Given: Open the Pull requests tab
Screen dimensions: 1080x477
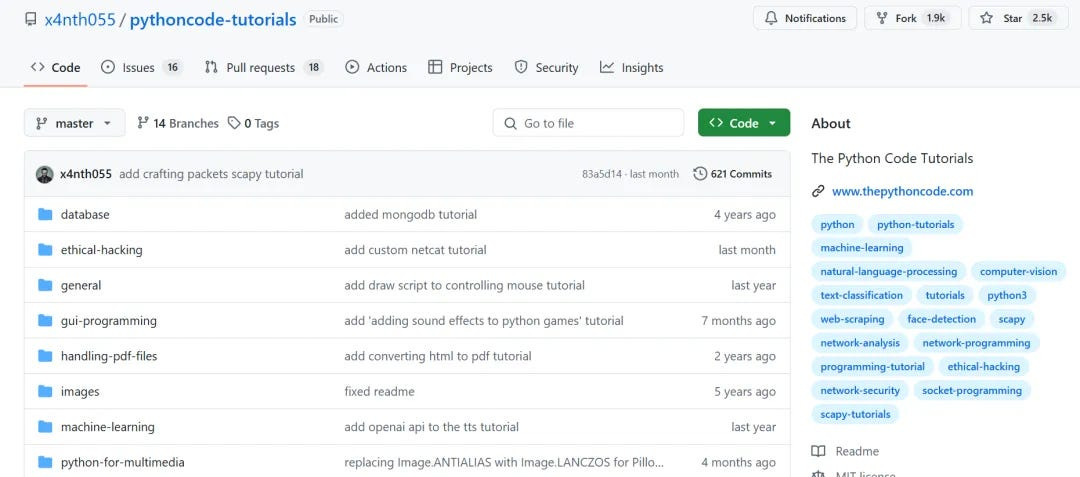Looking at the screenshot, I should click(264, 67).
